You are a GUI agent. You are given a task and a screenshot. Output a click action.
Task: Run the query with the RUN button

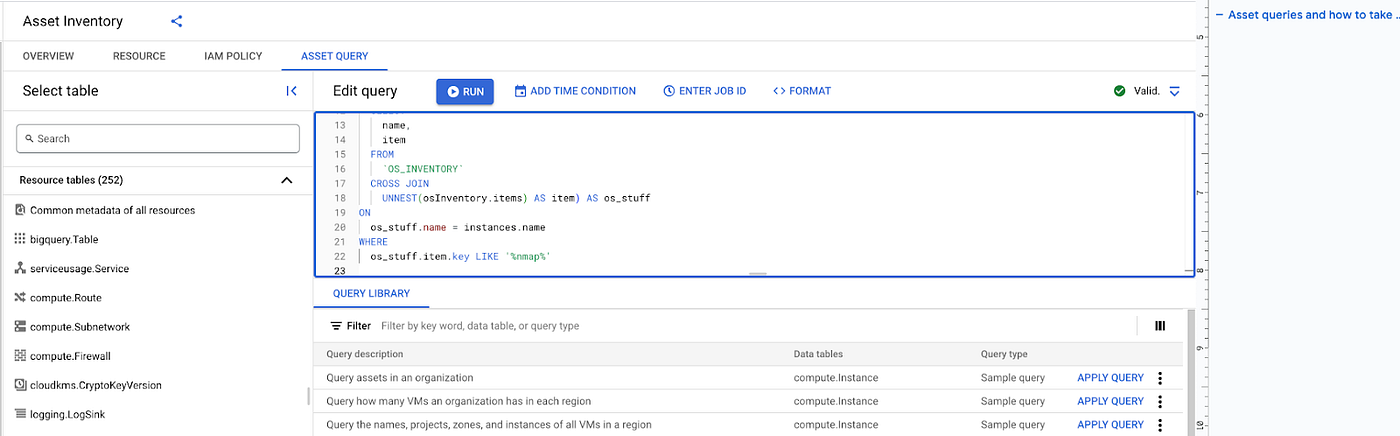pos(465,91)
